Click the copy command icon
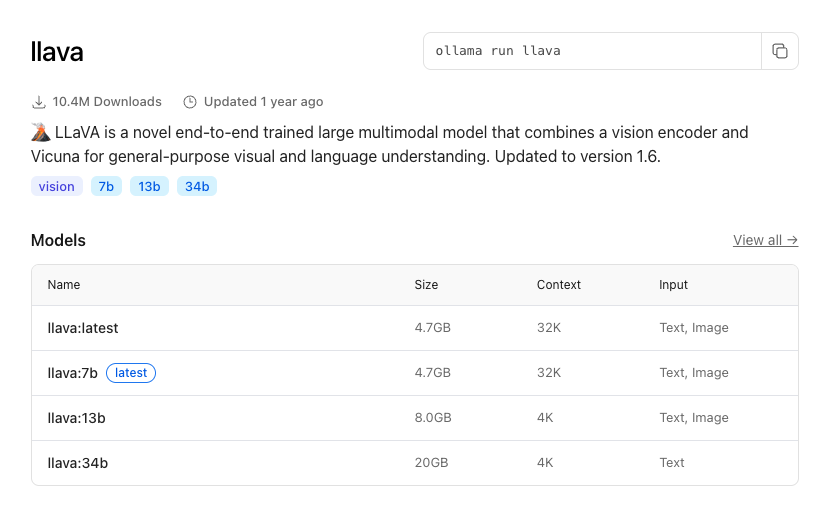 [x=780, y=51]
